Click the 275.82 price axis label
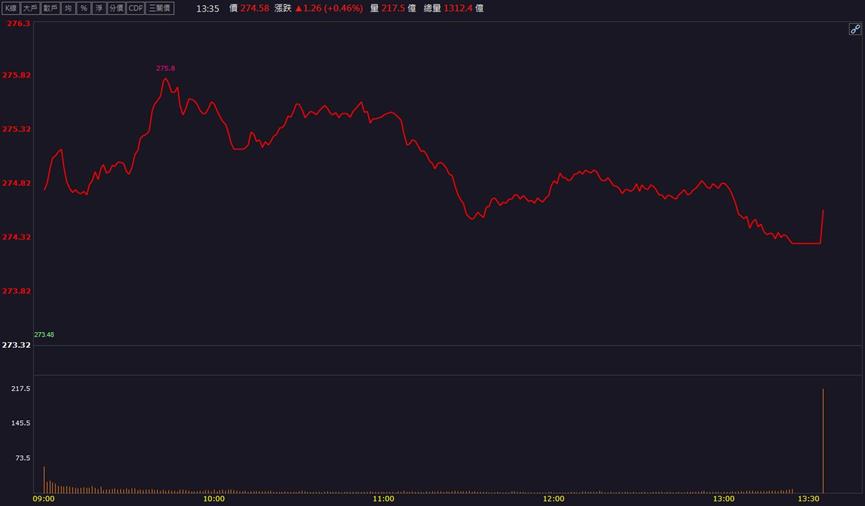The image size is (865, 506). (x=16, y=75)
